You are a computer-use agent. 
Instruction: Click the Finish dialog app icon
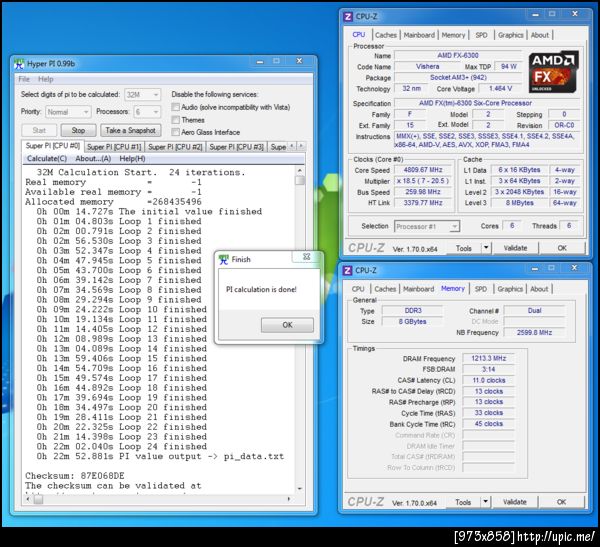pyautogui.click(x=223, y=260)
